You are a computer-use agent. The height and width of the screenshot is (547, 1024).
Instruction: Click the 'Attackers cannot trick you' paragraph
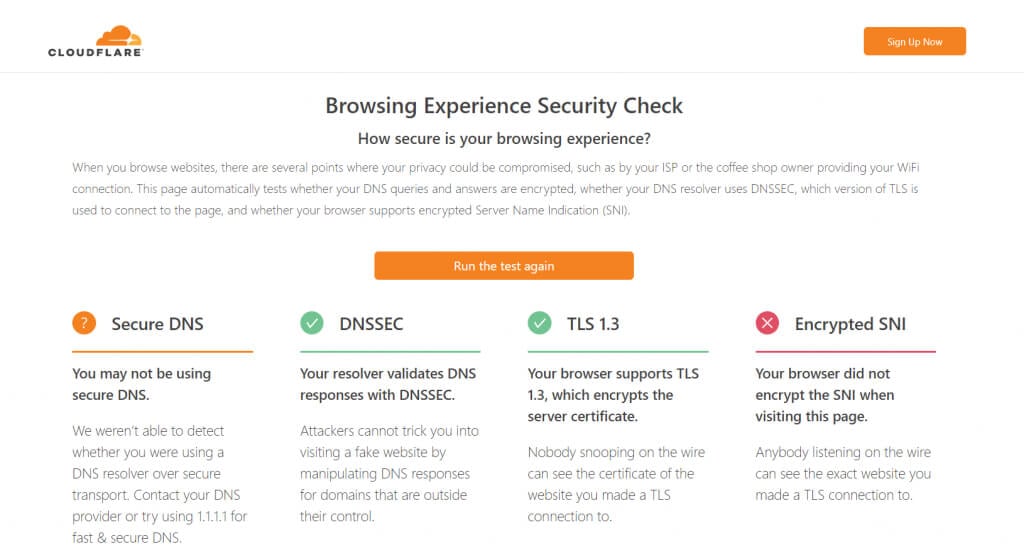(x=389, y=473)
